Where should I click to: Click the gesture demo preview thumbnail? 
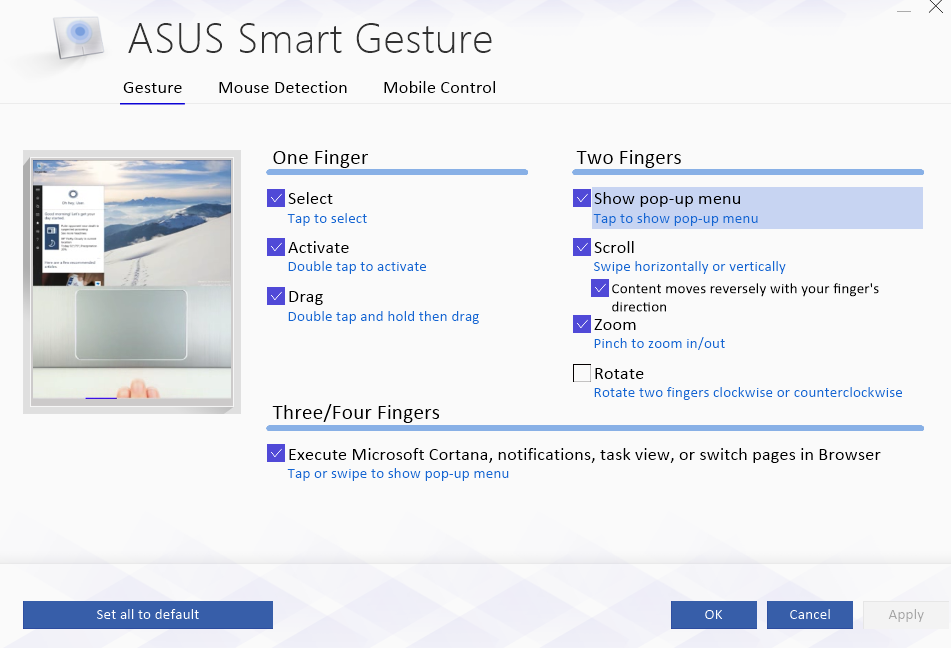(x=132, y=282)
